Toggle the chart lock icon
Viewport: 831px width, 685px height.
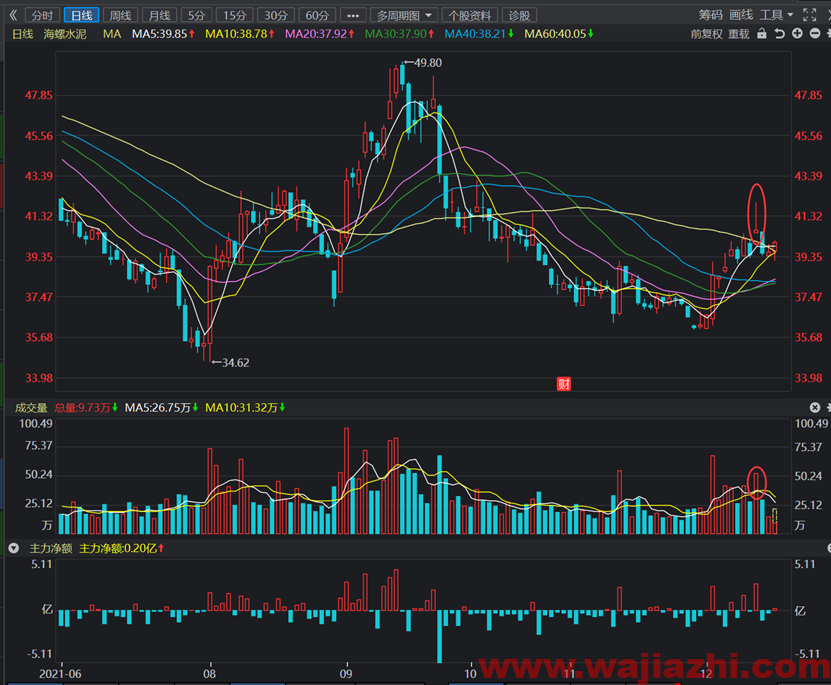762,33
